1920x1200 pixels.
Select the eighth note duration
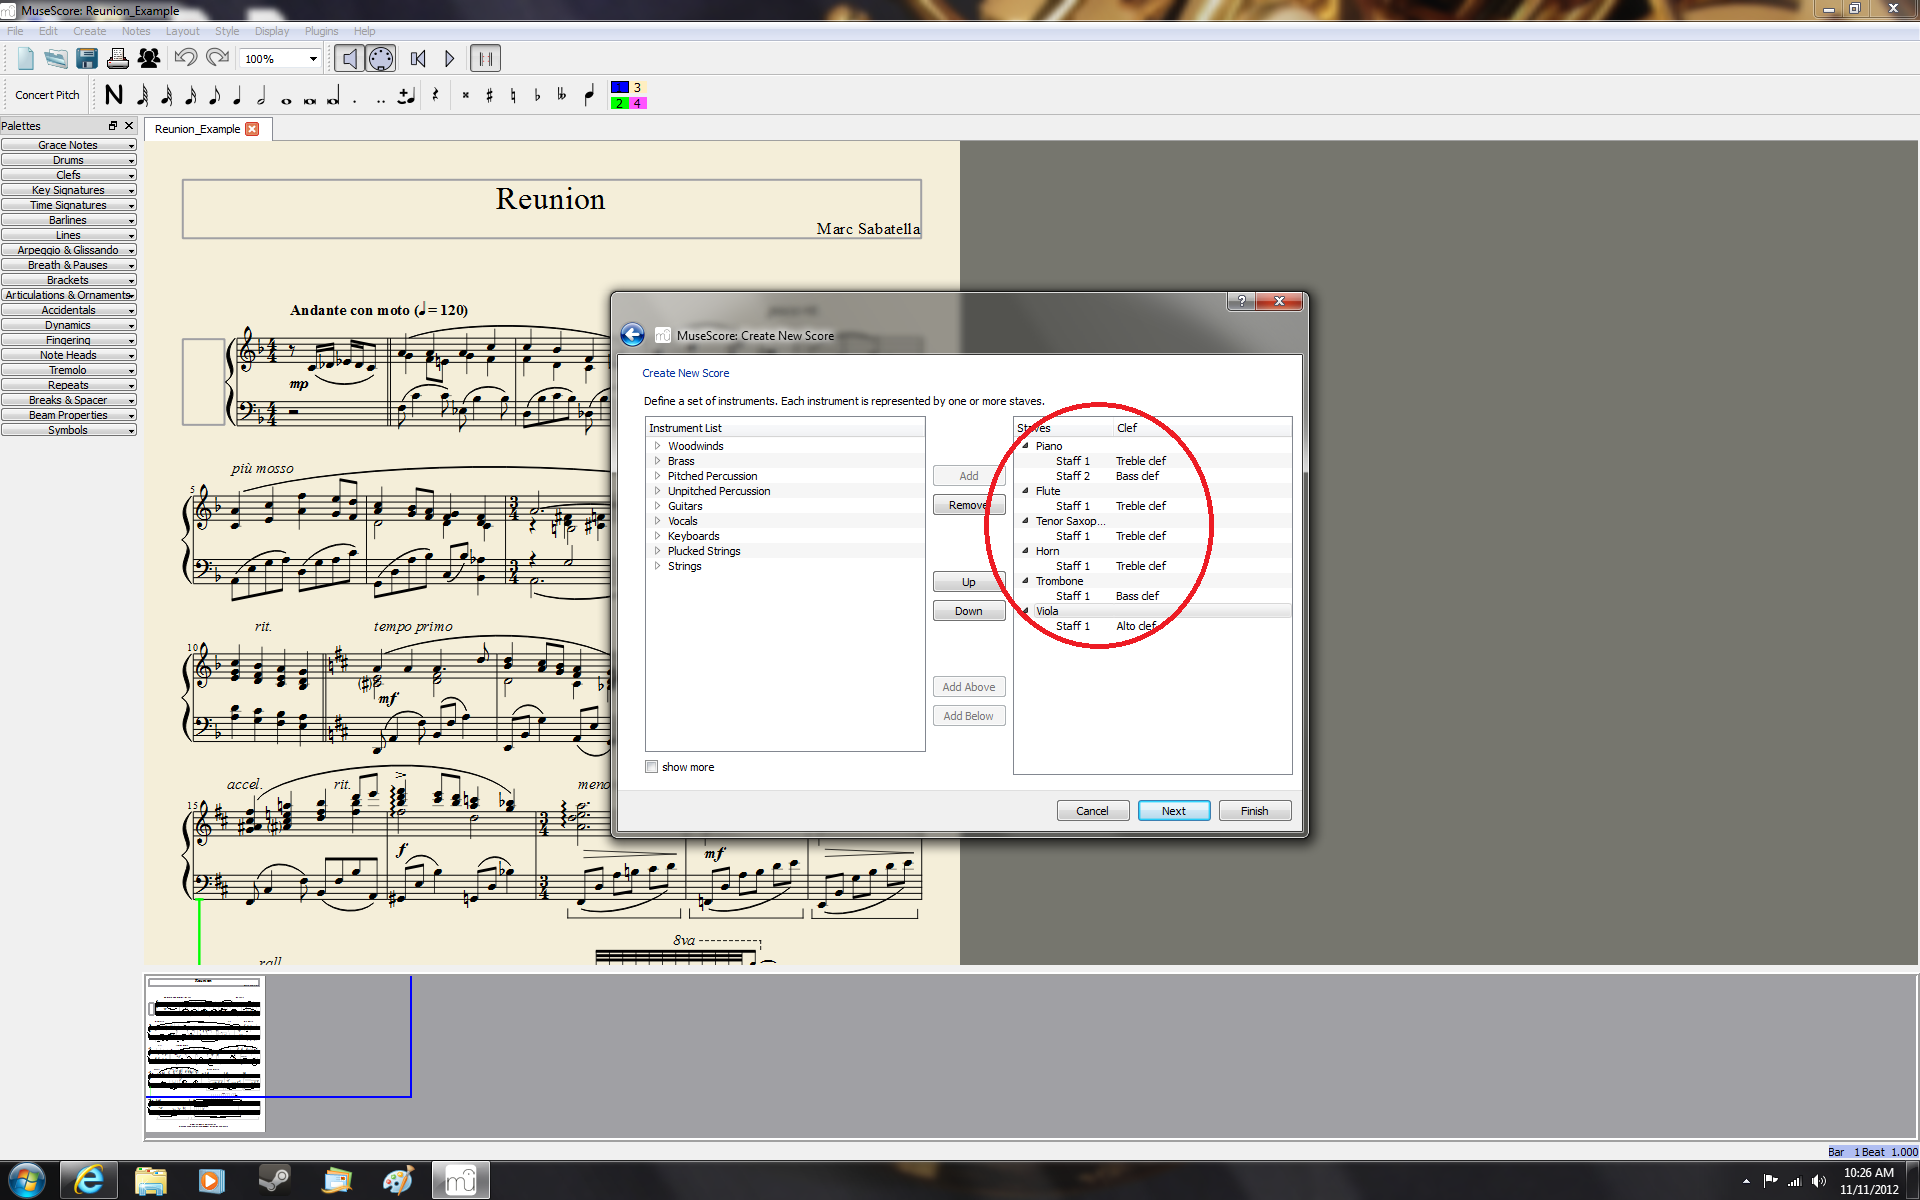click(214, 96)
